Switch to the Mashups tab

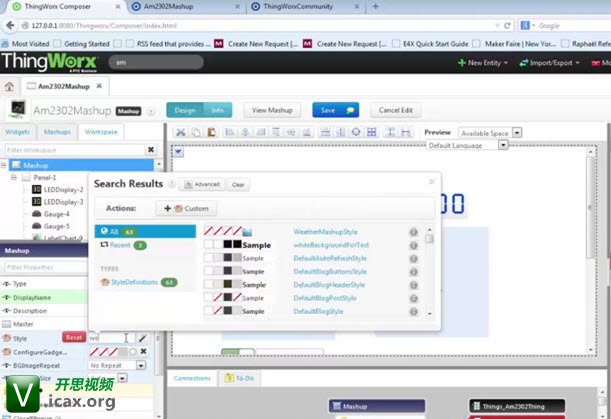point(57,132)
